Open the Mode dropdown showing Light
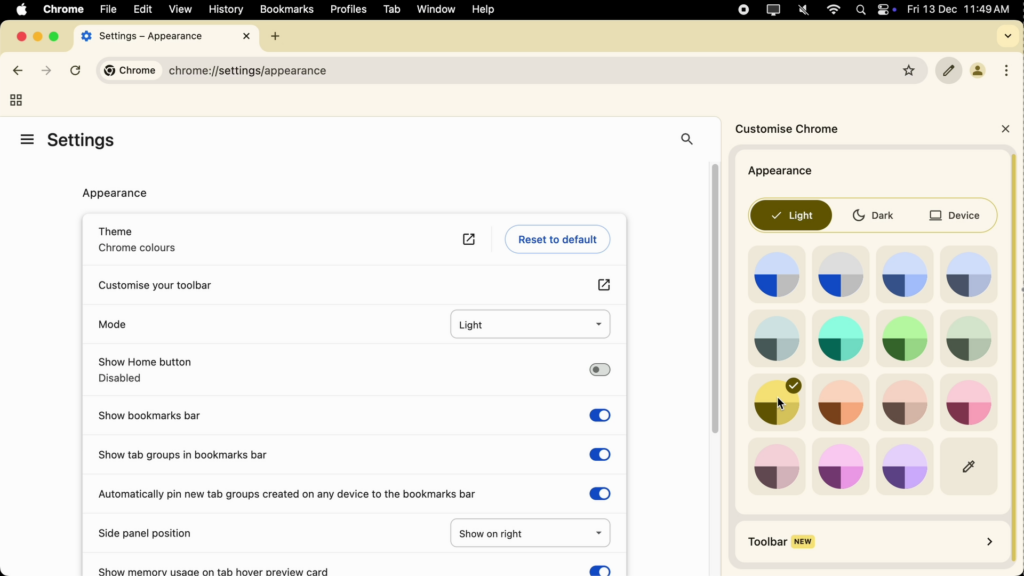 [530, 325]
